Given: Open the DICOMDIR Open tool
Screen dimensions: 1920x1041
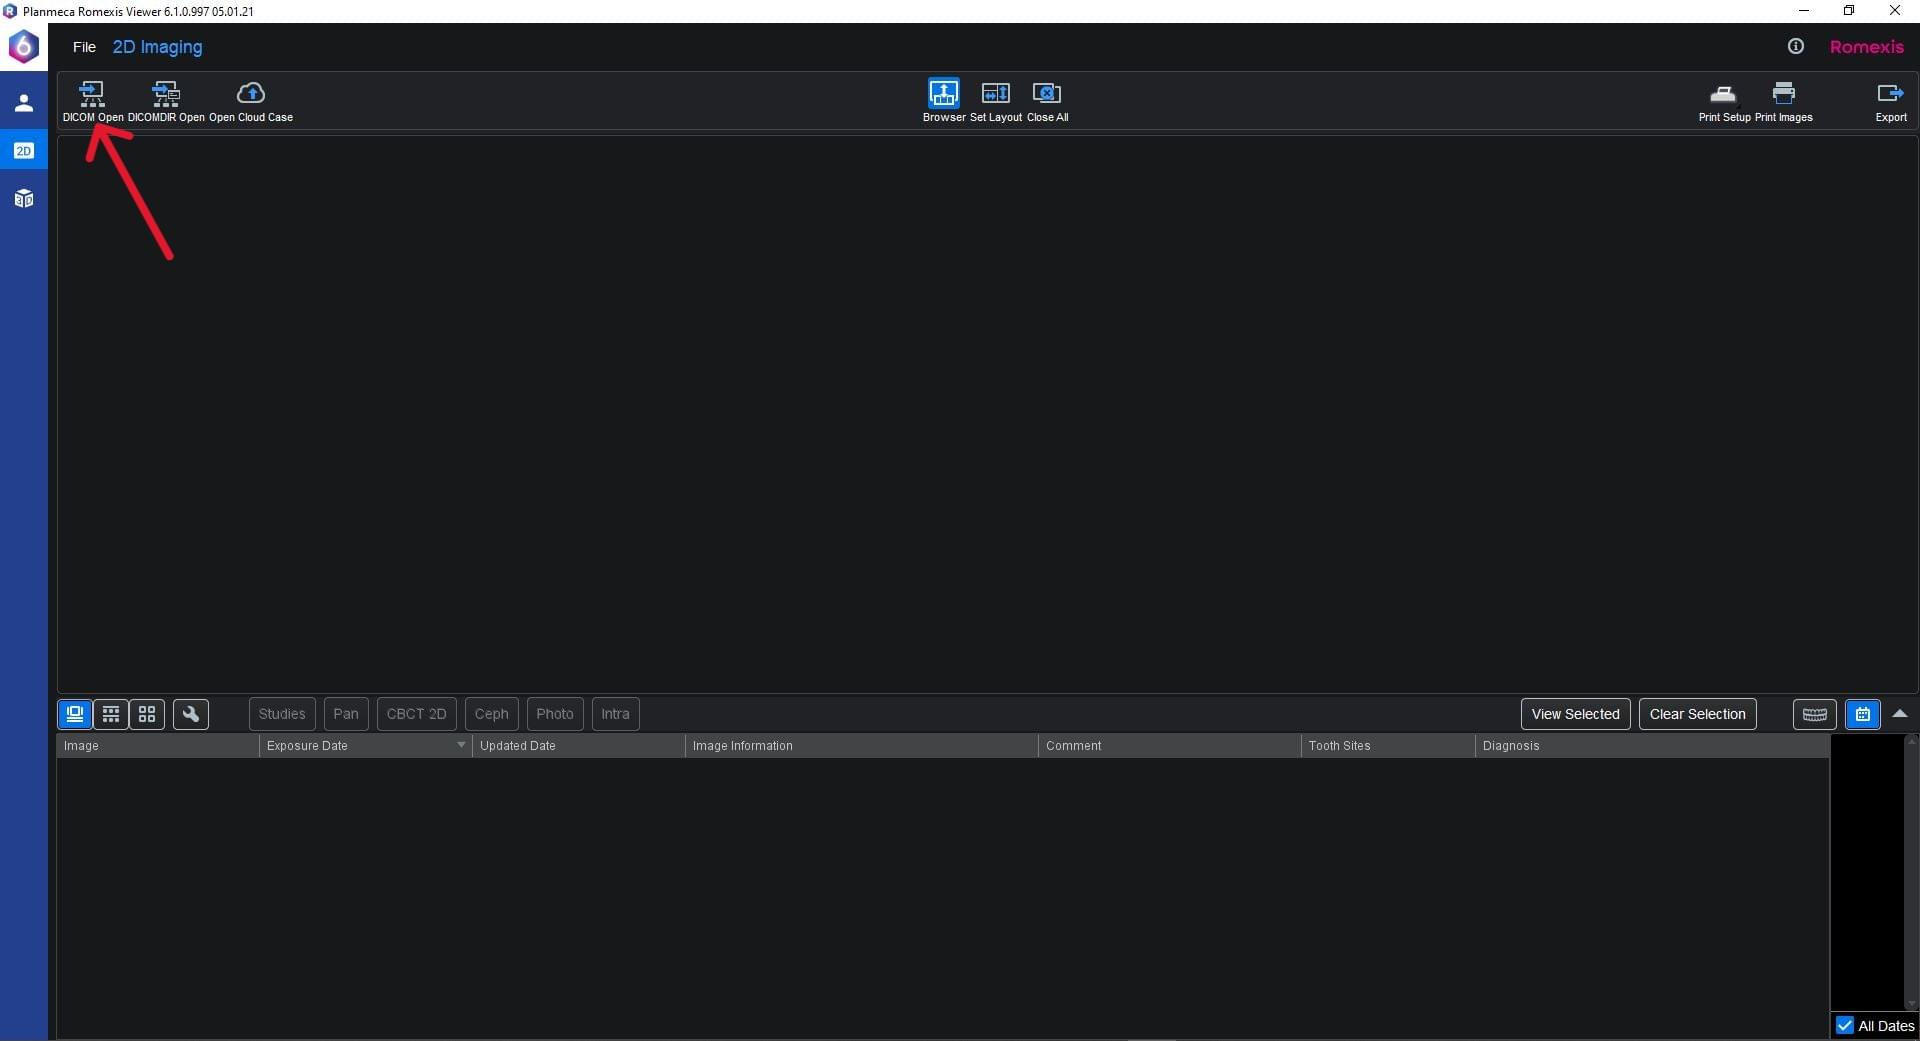Looking at the screenshot, I should (x=166, y=94).
